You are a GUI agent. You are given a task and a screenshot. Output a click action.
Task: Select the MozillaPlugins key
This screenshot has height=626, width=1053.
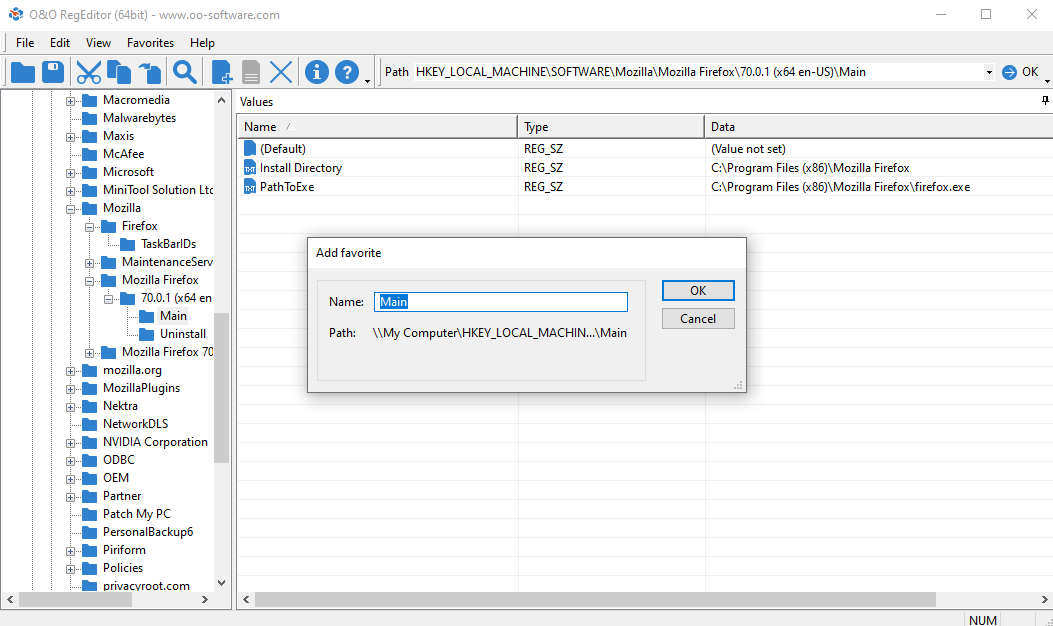click(141, 388)
